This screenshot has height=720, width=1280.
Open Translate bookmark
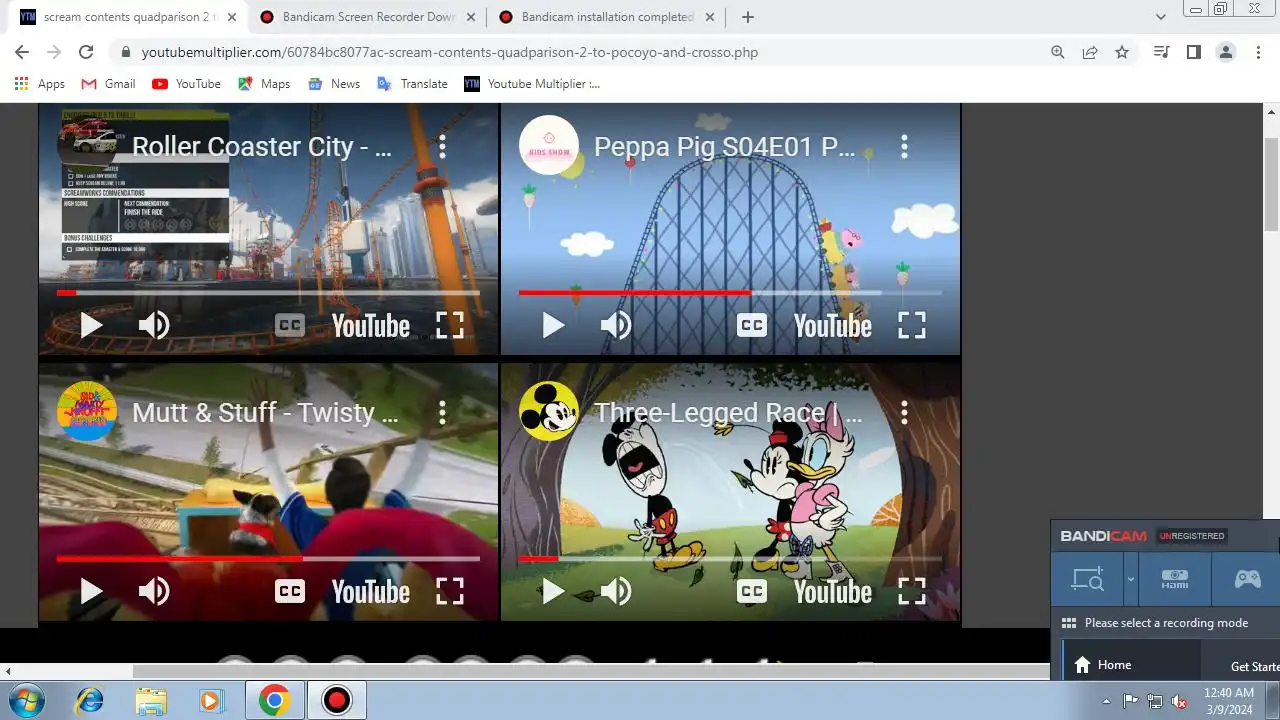(412, 84)
